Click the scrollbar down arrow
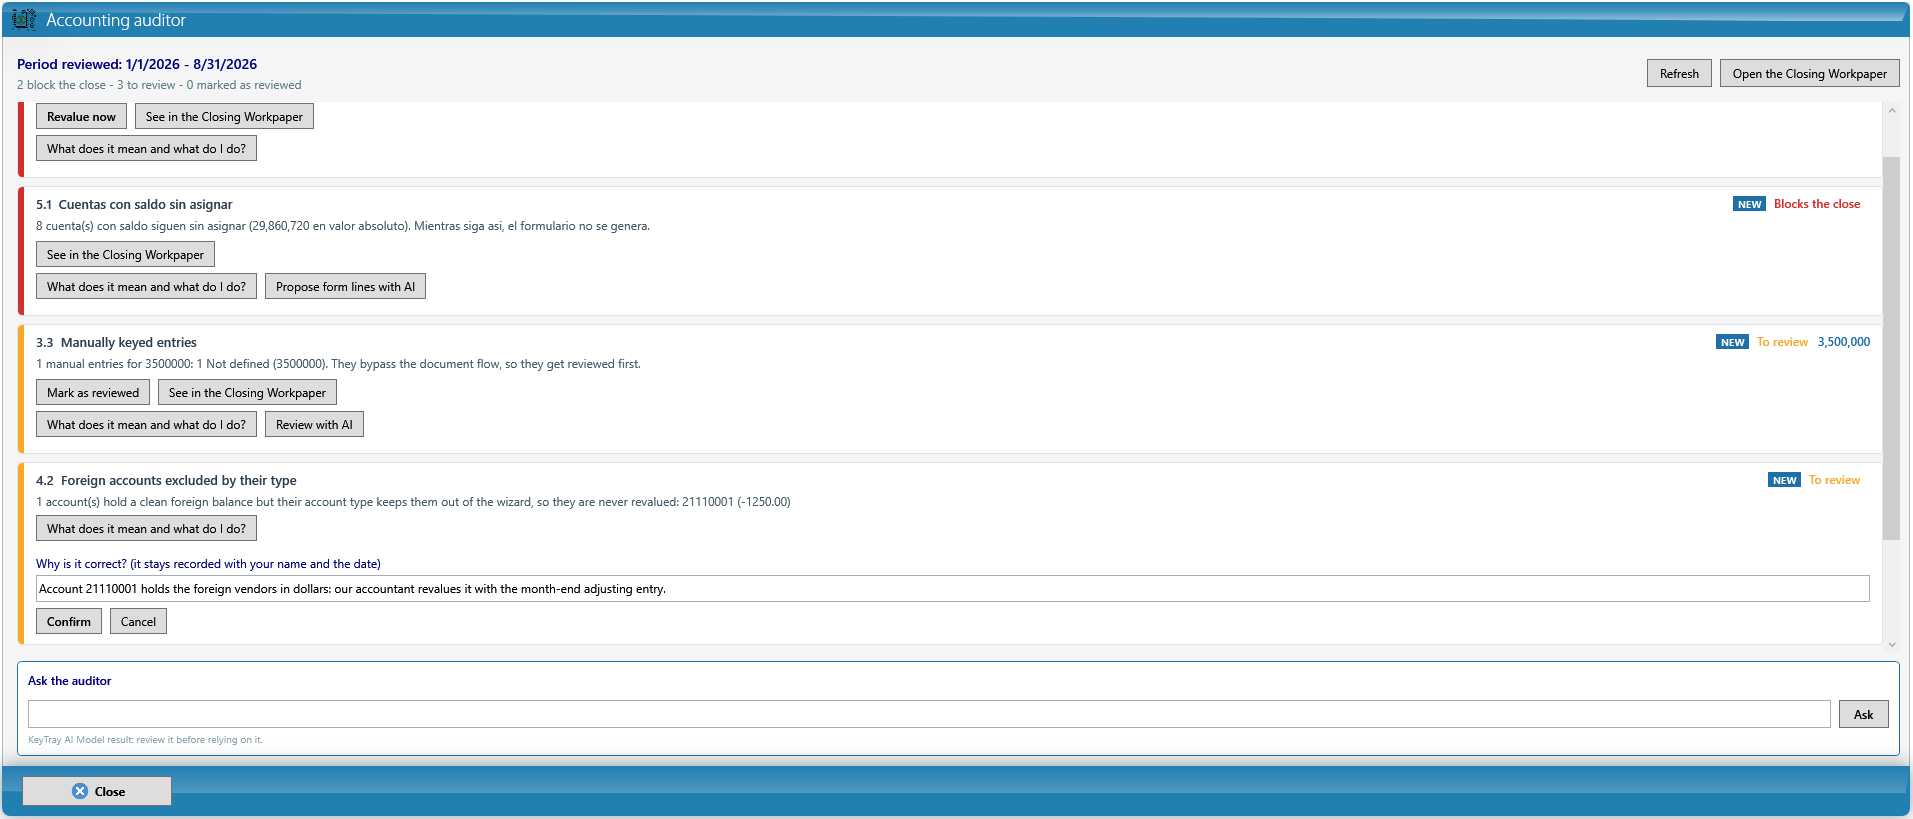 1891,644
